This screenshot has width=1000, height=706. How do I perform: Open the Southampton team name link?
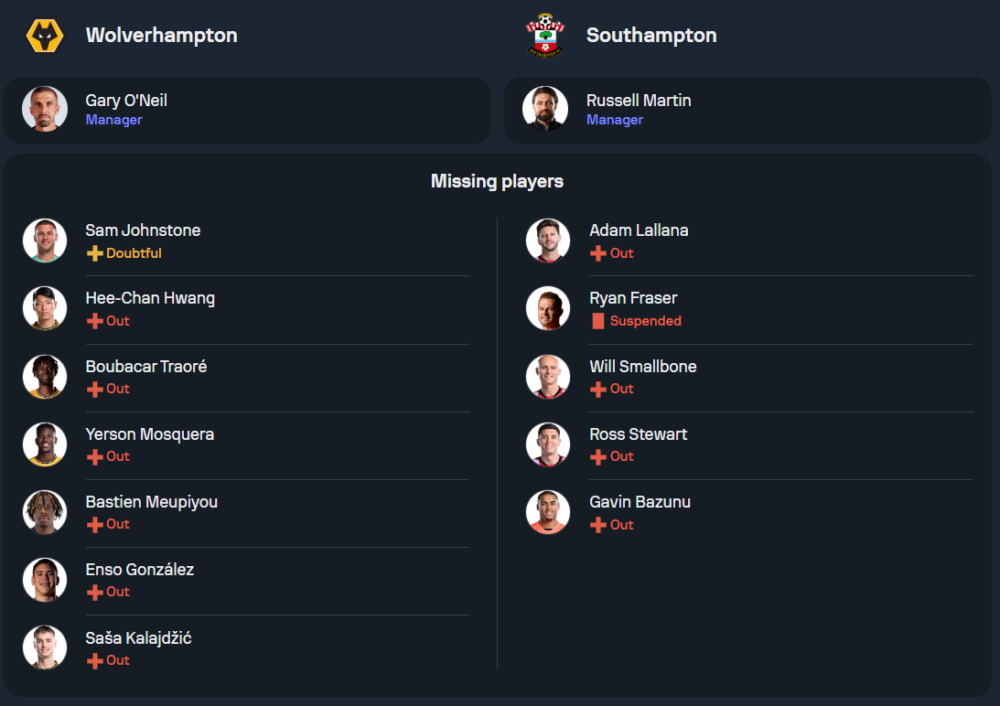651,36
